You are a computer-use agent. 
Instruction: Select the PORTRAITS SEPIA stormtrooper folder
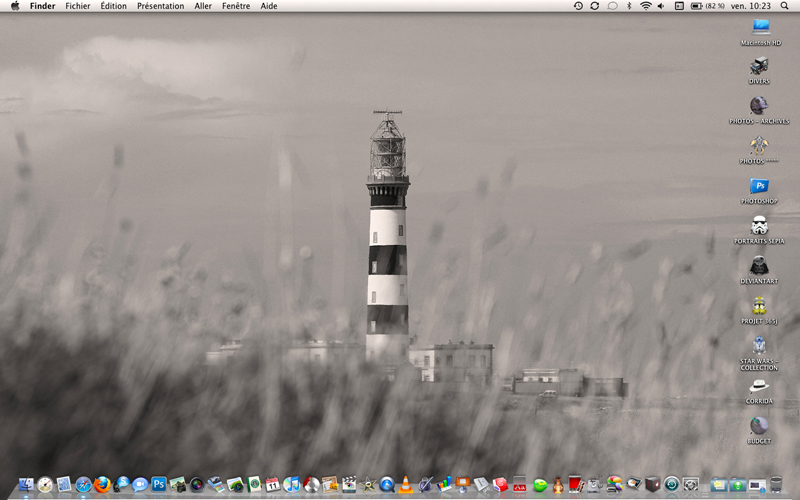pos(759,230)
